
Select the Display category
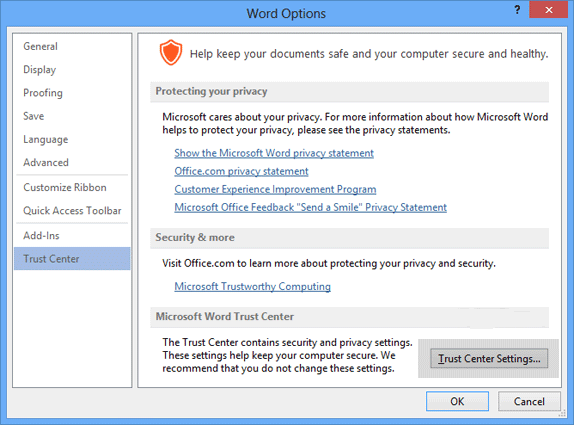pos(40,70)
